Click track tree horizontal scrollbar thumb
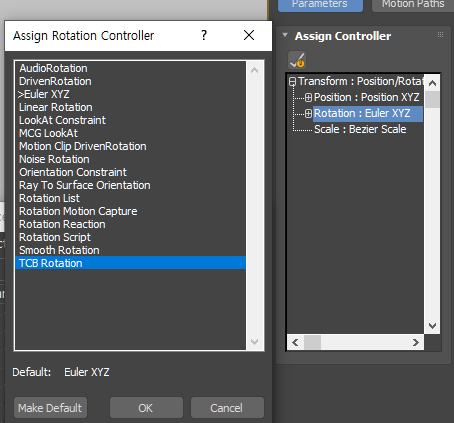Screen dimensions: 454x423 click(312, 342)
